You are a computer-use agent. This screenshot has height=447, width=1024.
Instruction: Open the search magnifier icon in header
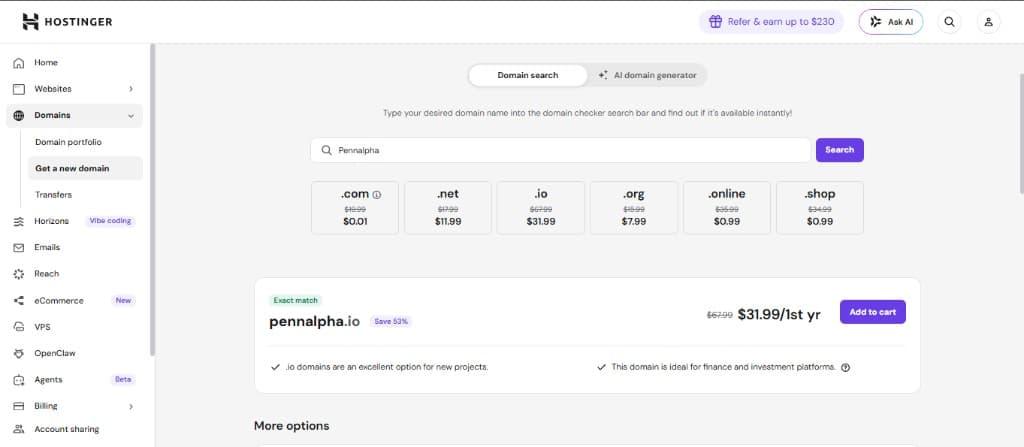pos(950,22)
